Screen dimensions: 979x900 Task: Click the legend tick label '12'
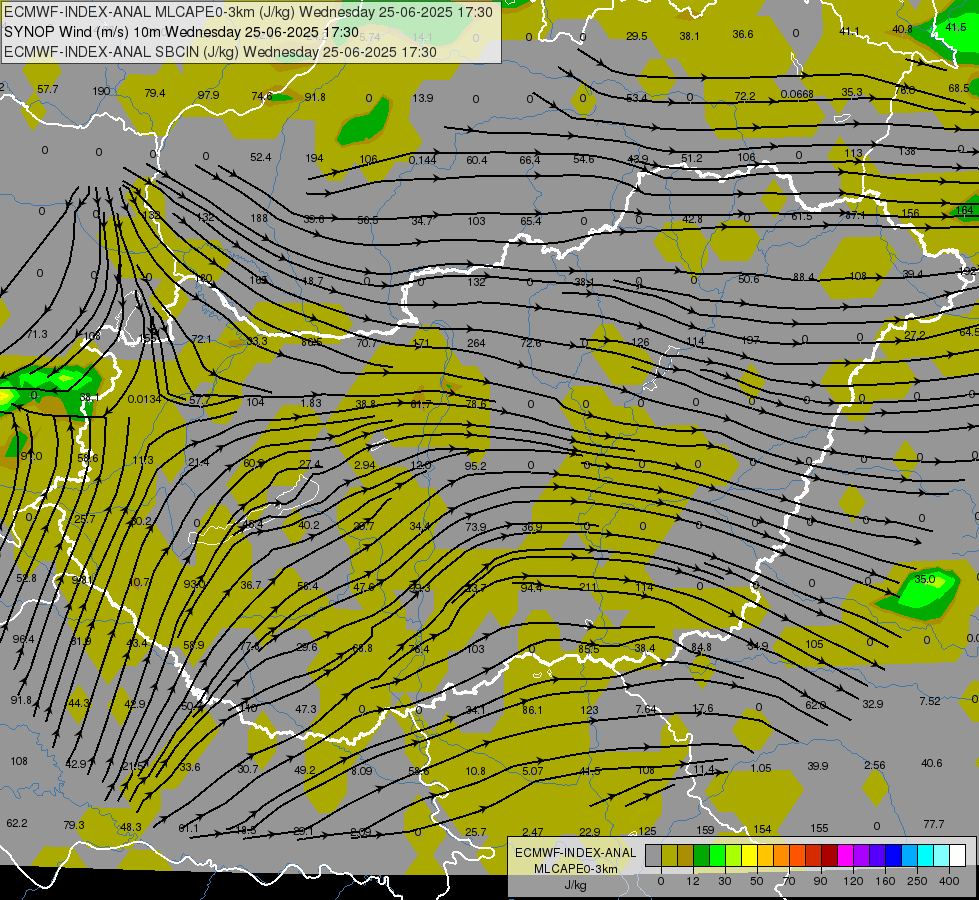[692, 881]
